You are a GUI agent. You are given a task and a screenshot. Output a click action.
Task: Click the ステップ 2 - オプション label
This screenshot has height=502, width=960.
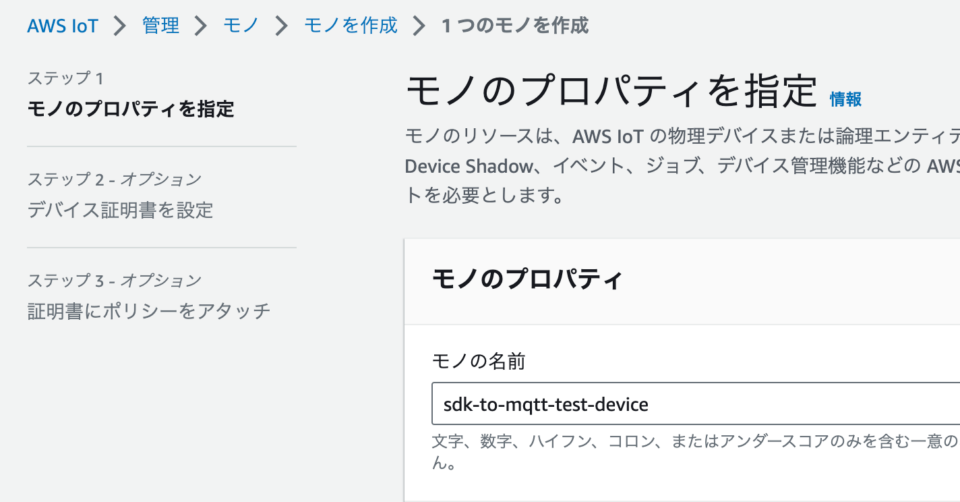click(x=114, y=179)
